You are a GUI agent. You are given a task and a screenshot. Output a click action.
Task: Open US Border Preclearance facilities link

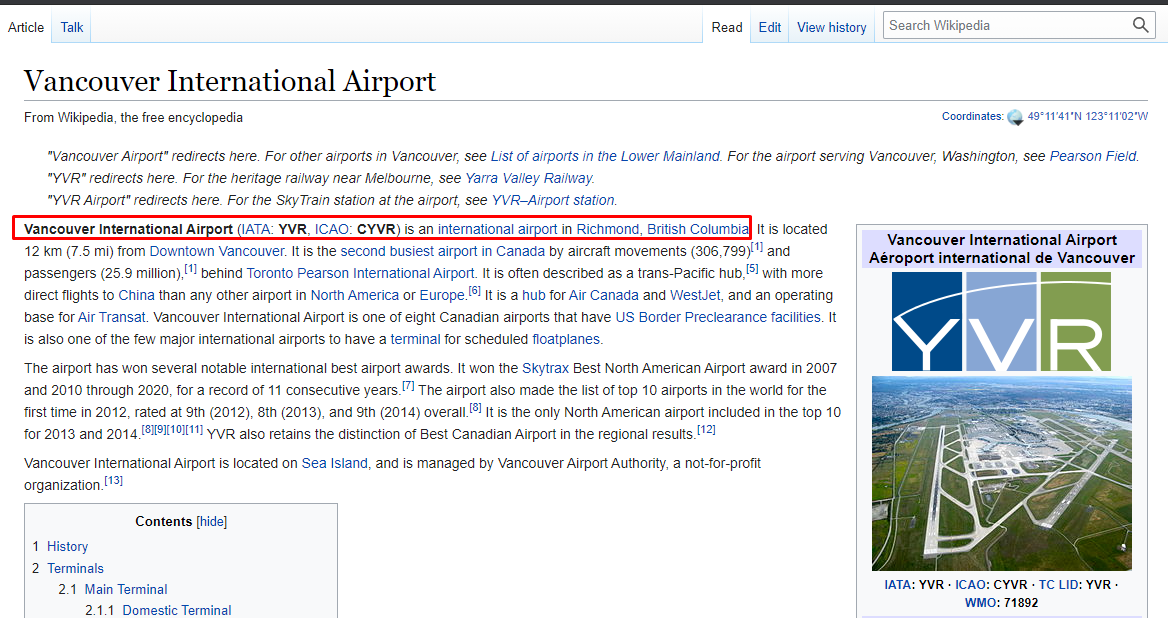tap(717, 317)
